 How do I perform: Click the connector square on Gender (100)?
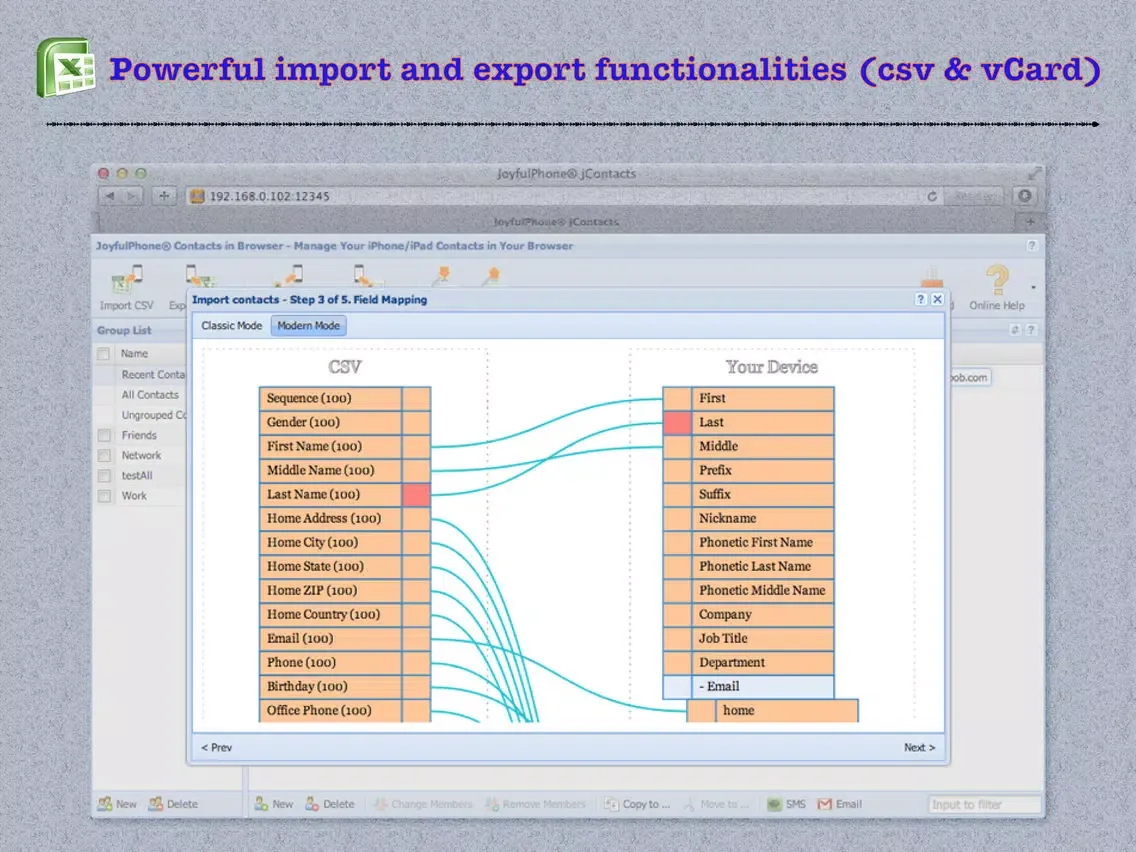(416, 422)
